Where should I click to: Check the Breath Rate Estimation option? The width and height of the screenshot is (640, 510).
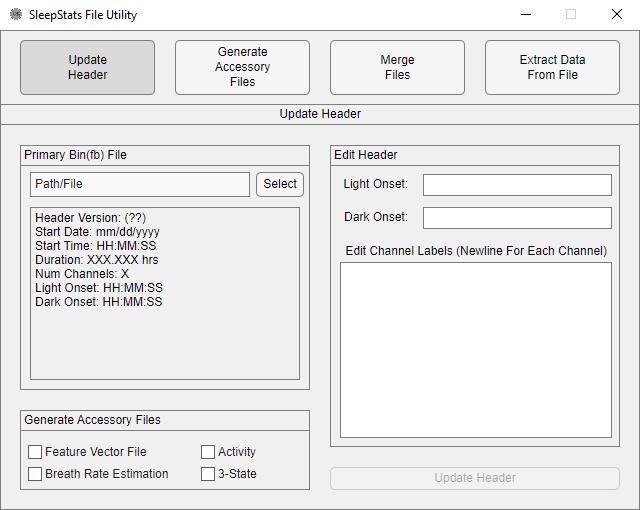tap(36, 474)
